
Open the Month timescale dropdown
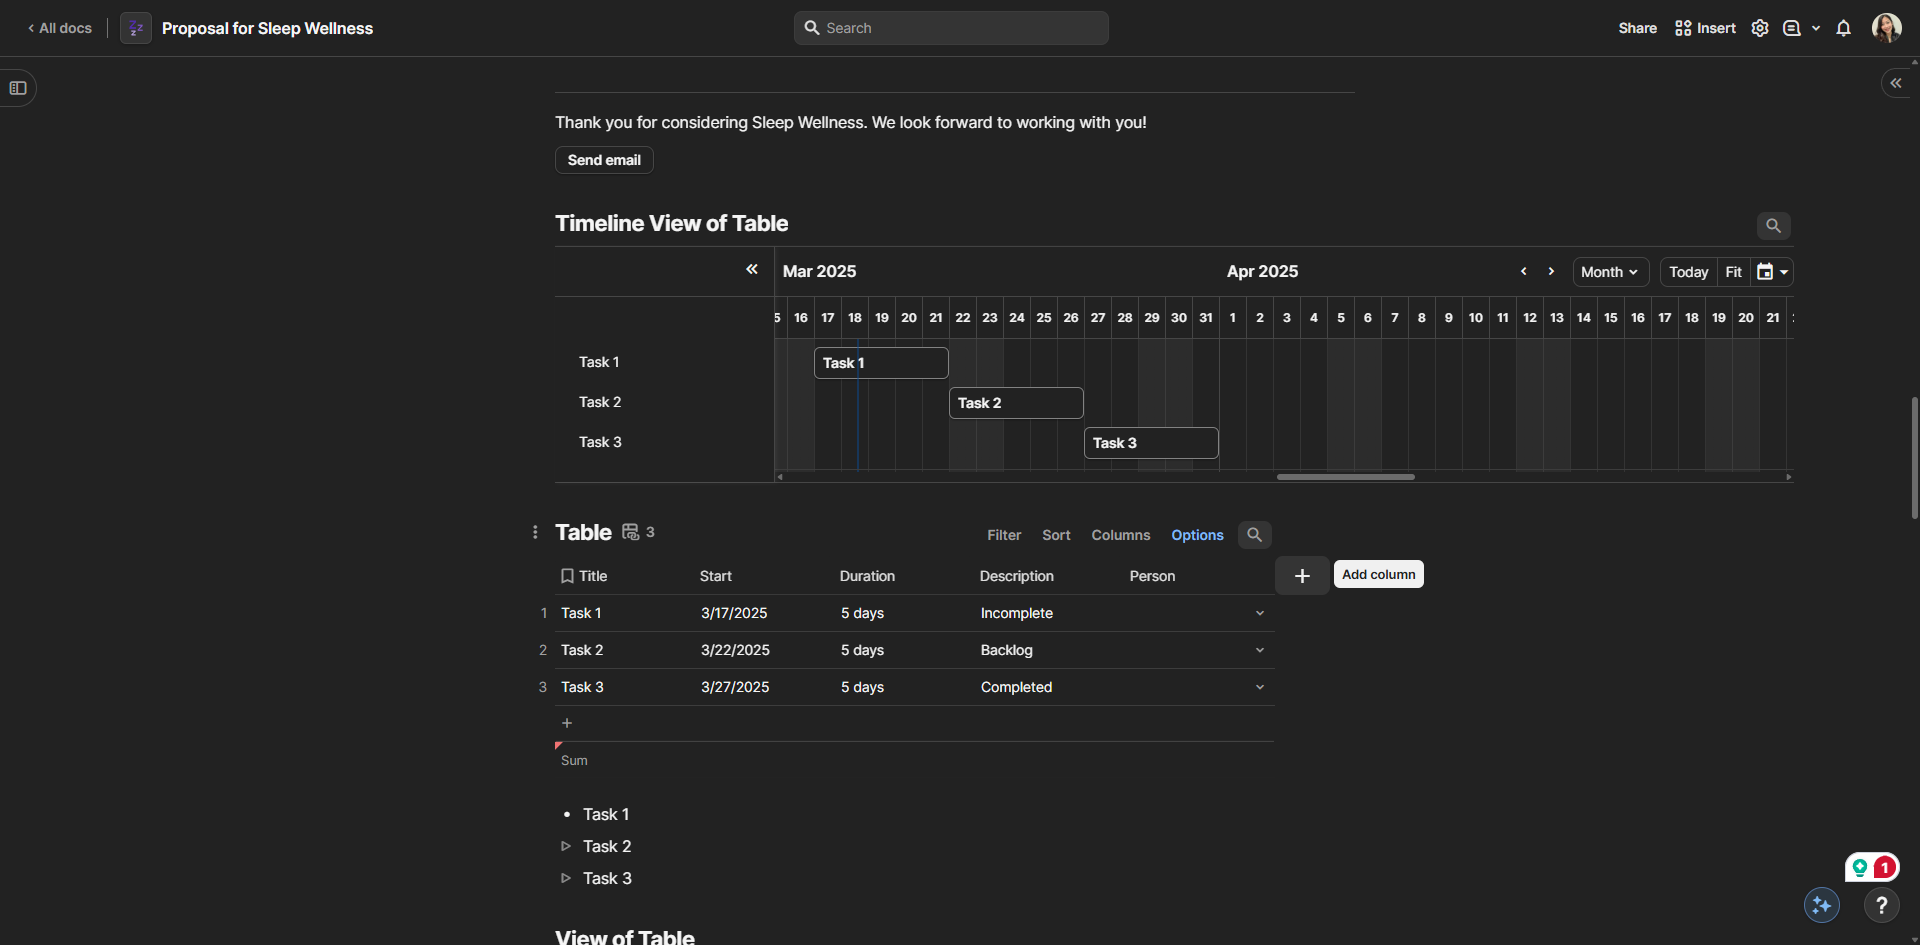pyautogui.click(x=1610, y=272)
